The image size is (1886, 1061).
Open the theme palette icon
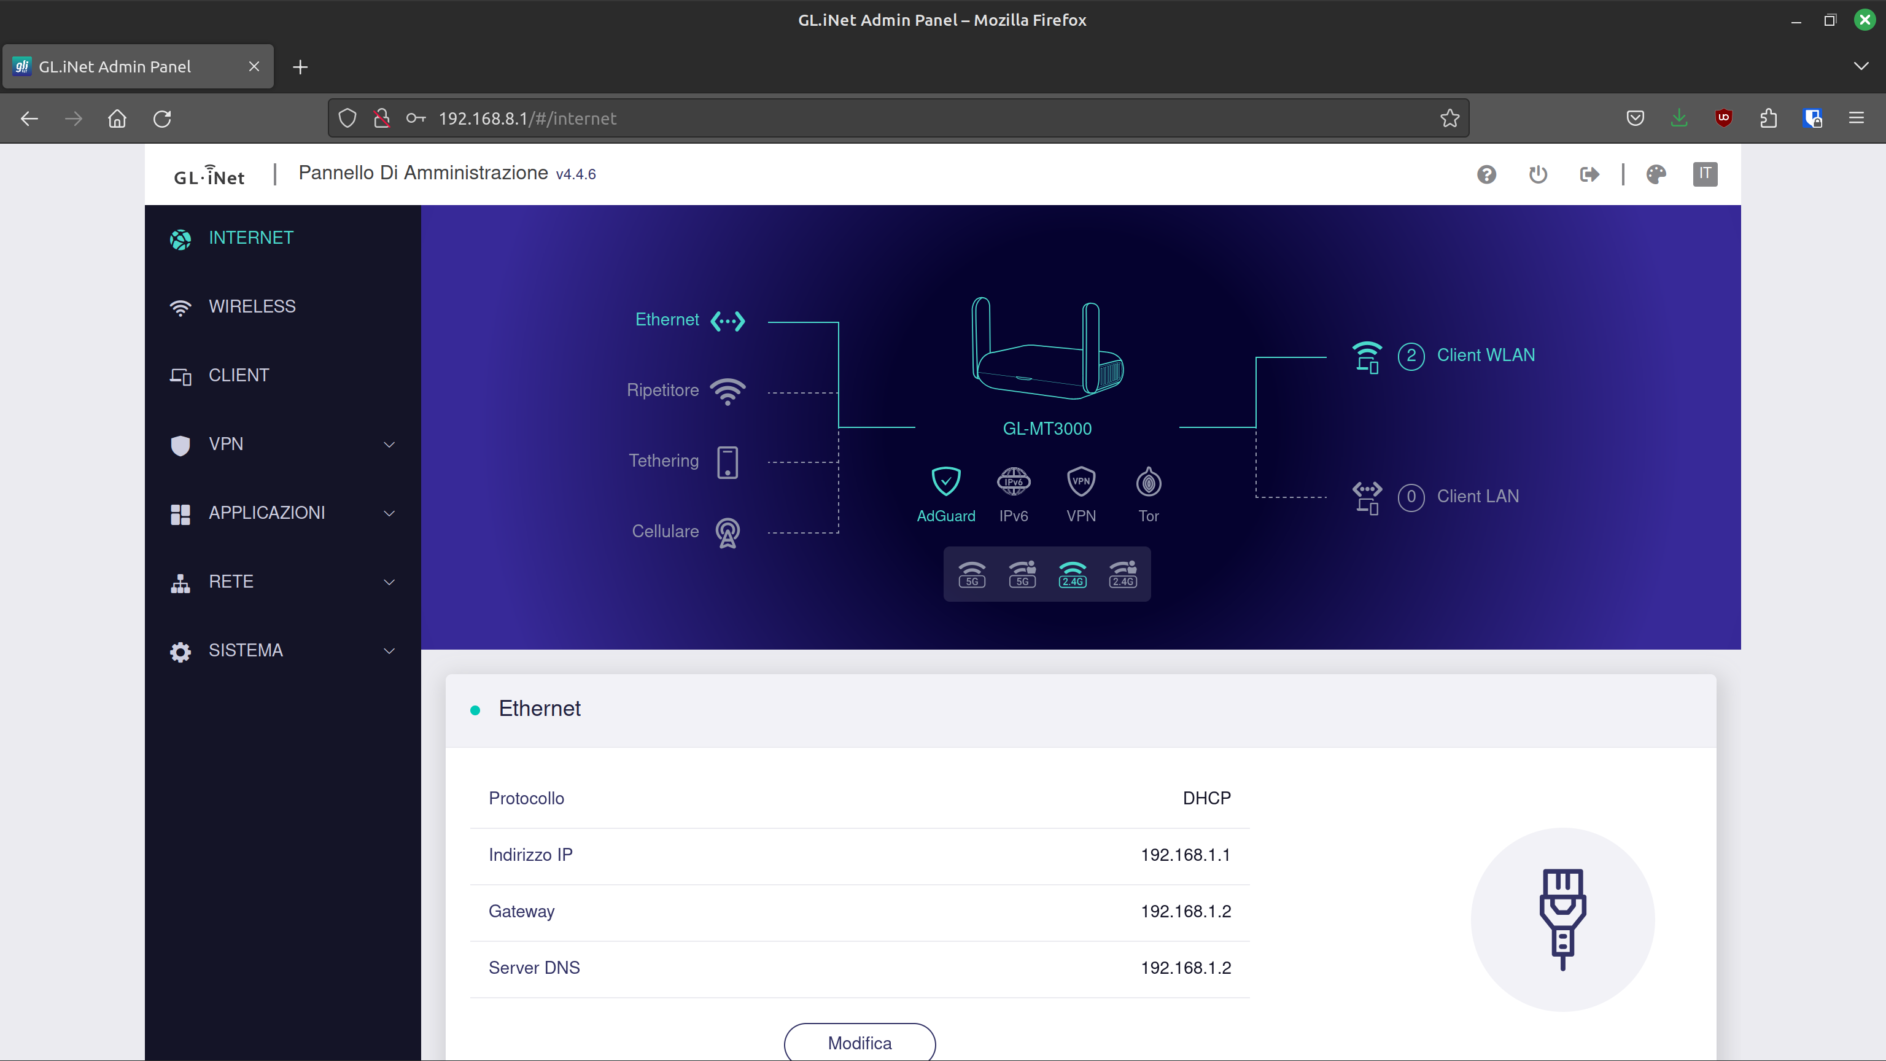[1656, 174]
